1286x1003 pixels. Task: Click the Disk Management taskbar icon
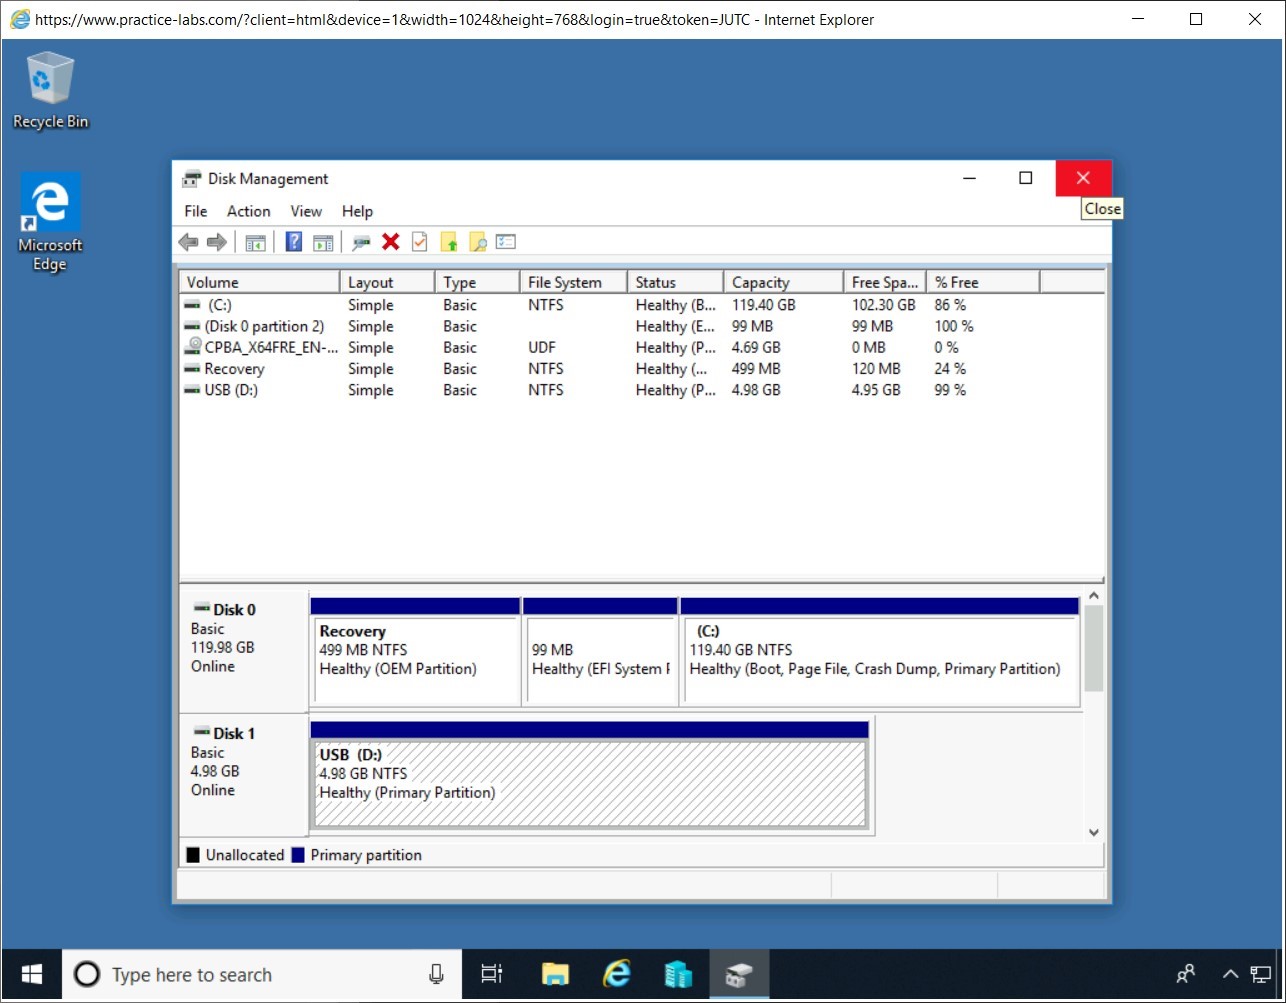(x=740, y=975)
